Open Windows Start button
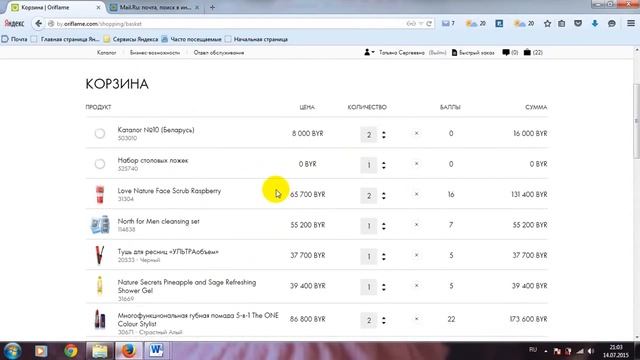Viewport: 640px width, 360px height. pyautogui.click(x=12, y=351)
